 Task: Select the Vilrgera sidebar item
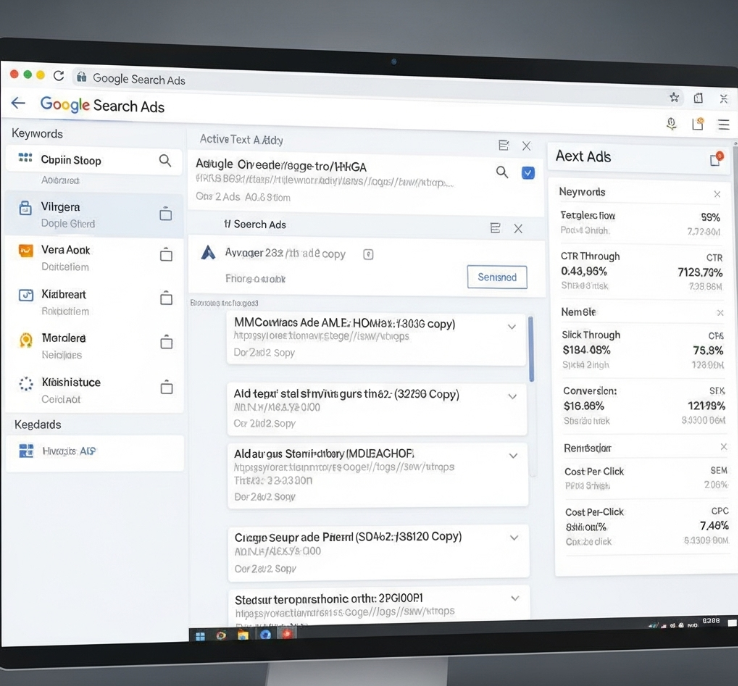(x=94, y=214)
